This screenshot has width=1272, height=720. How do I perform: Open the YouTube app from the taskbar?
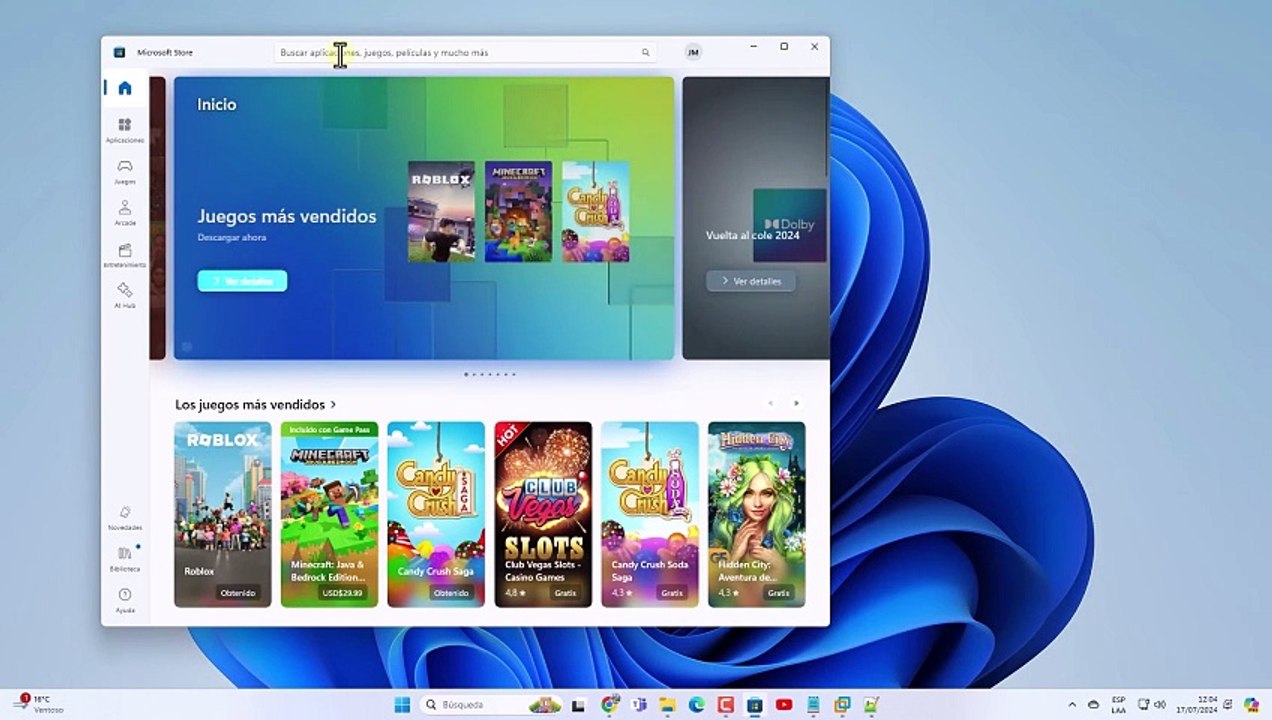784,704
